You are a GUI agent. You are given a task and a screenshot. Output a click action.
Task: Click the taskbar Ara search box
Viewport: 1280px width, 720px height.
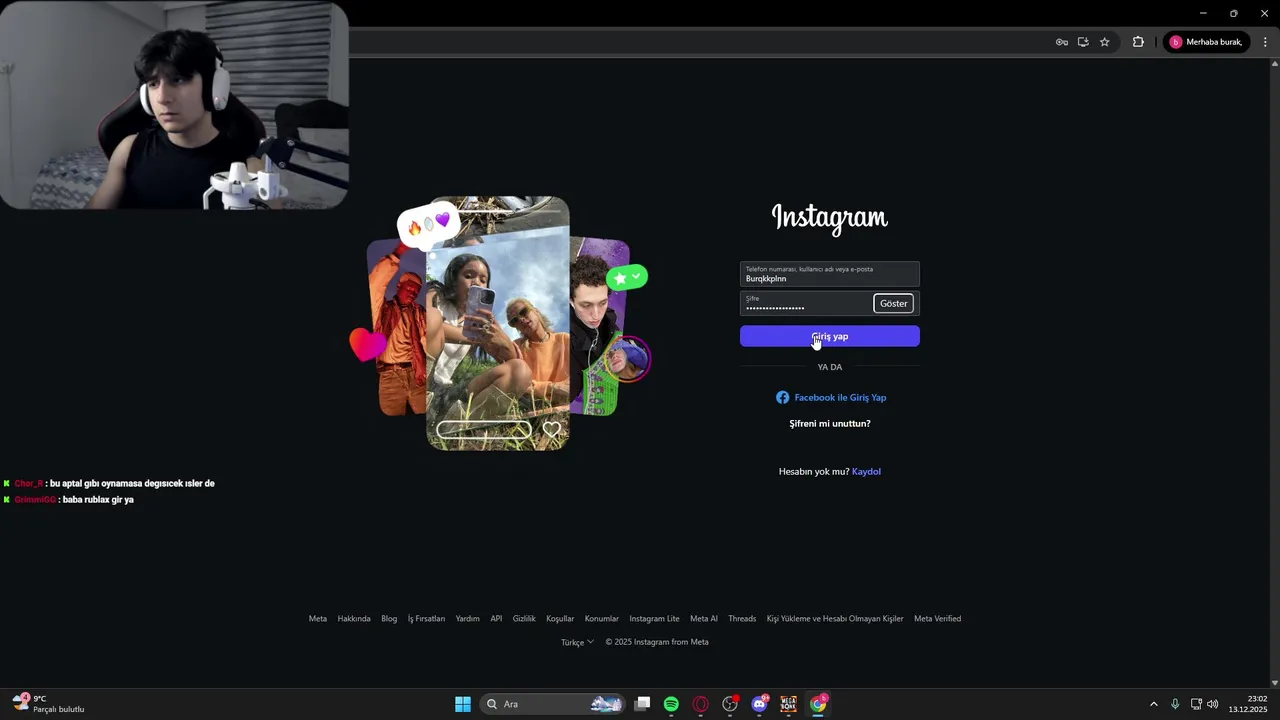point(553,704)
